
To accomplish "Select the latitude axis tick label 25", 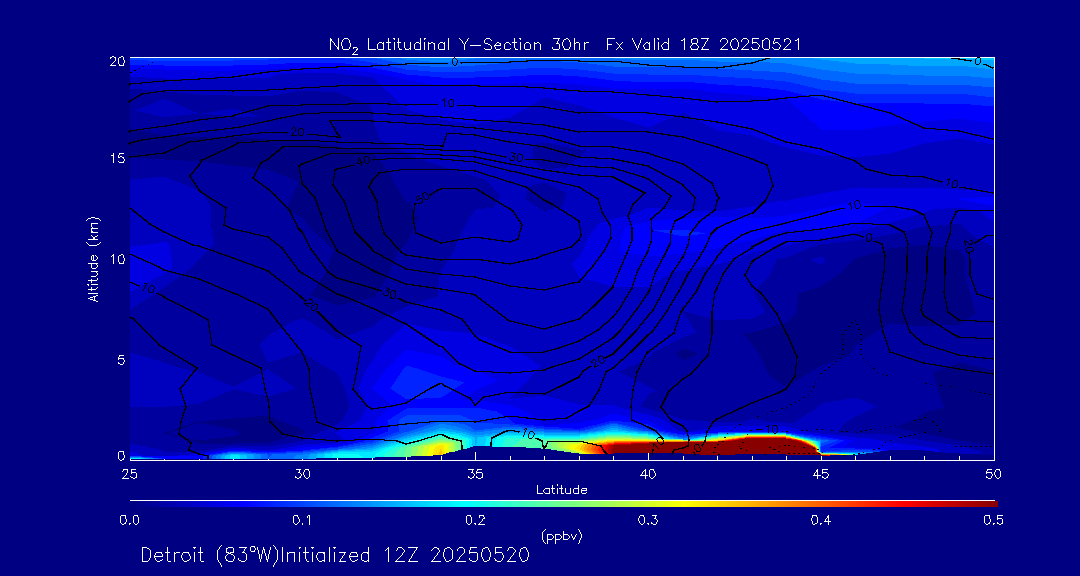I will tap(129, 474).
